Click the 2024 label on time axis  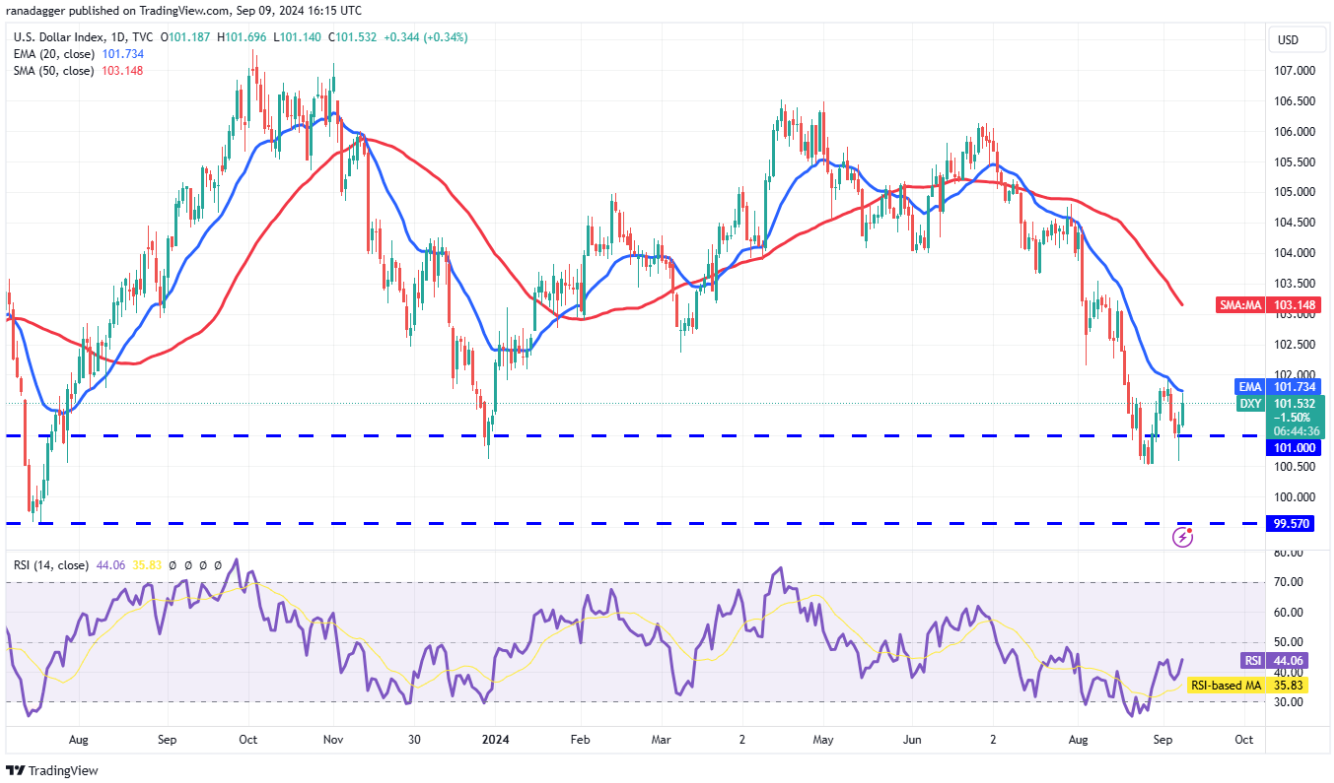[495, 741]
